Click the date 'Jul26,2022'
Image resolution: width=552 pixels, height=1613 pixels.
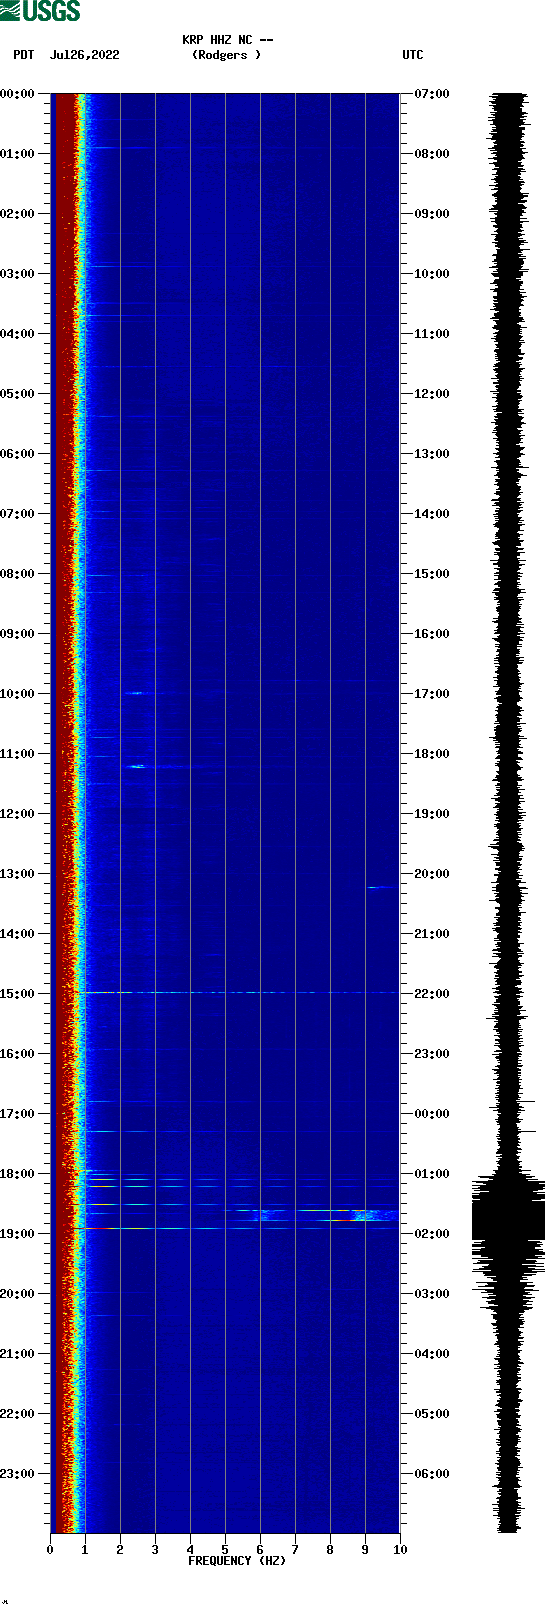click(84, 55)
